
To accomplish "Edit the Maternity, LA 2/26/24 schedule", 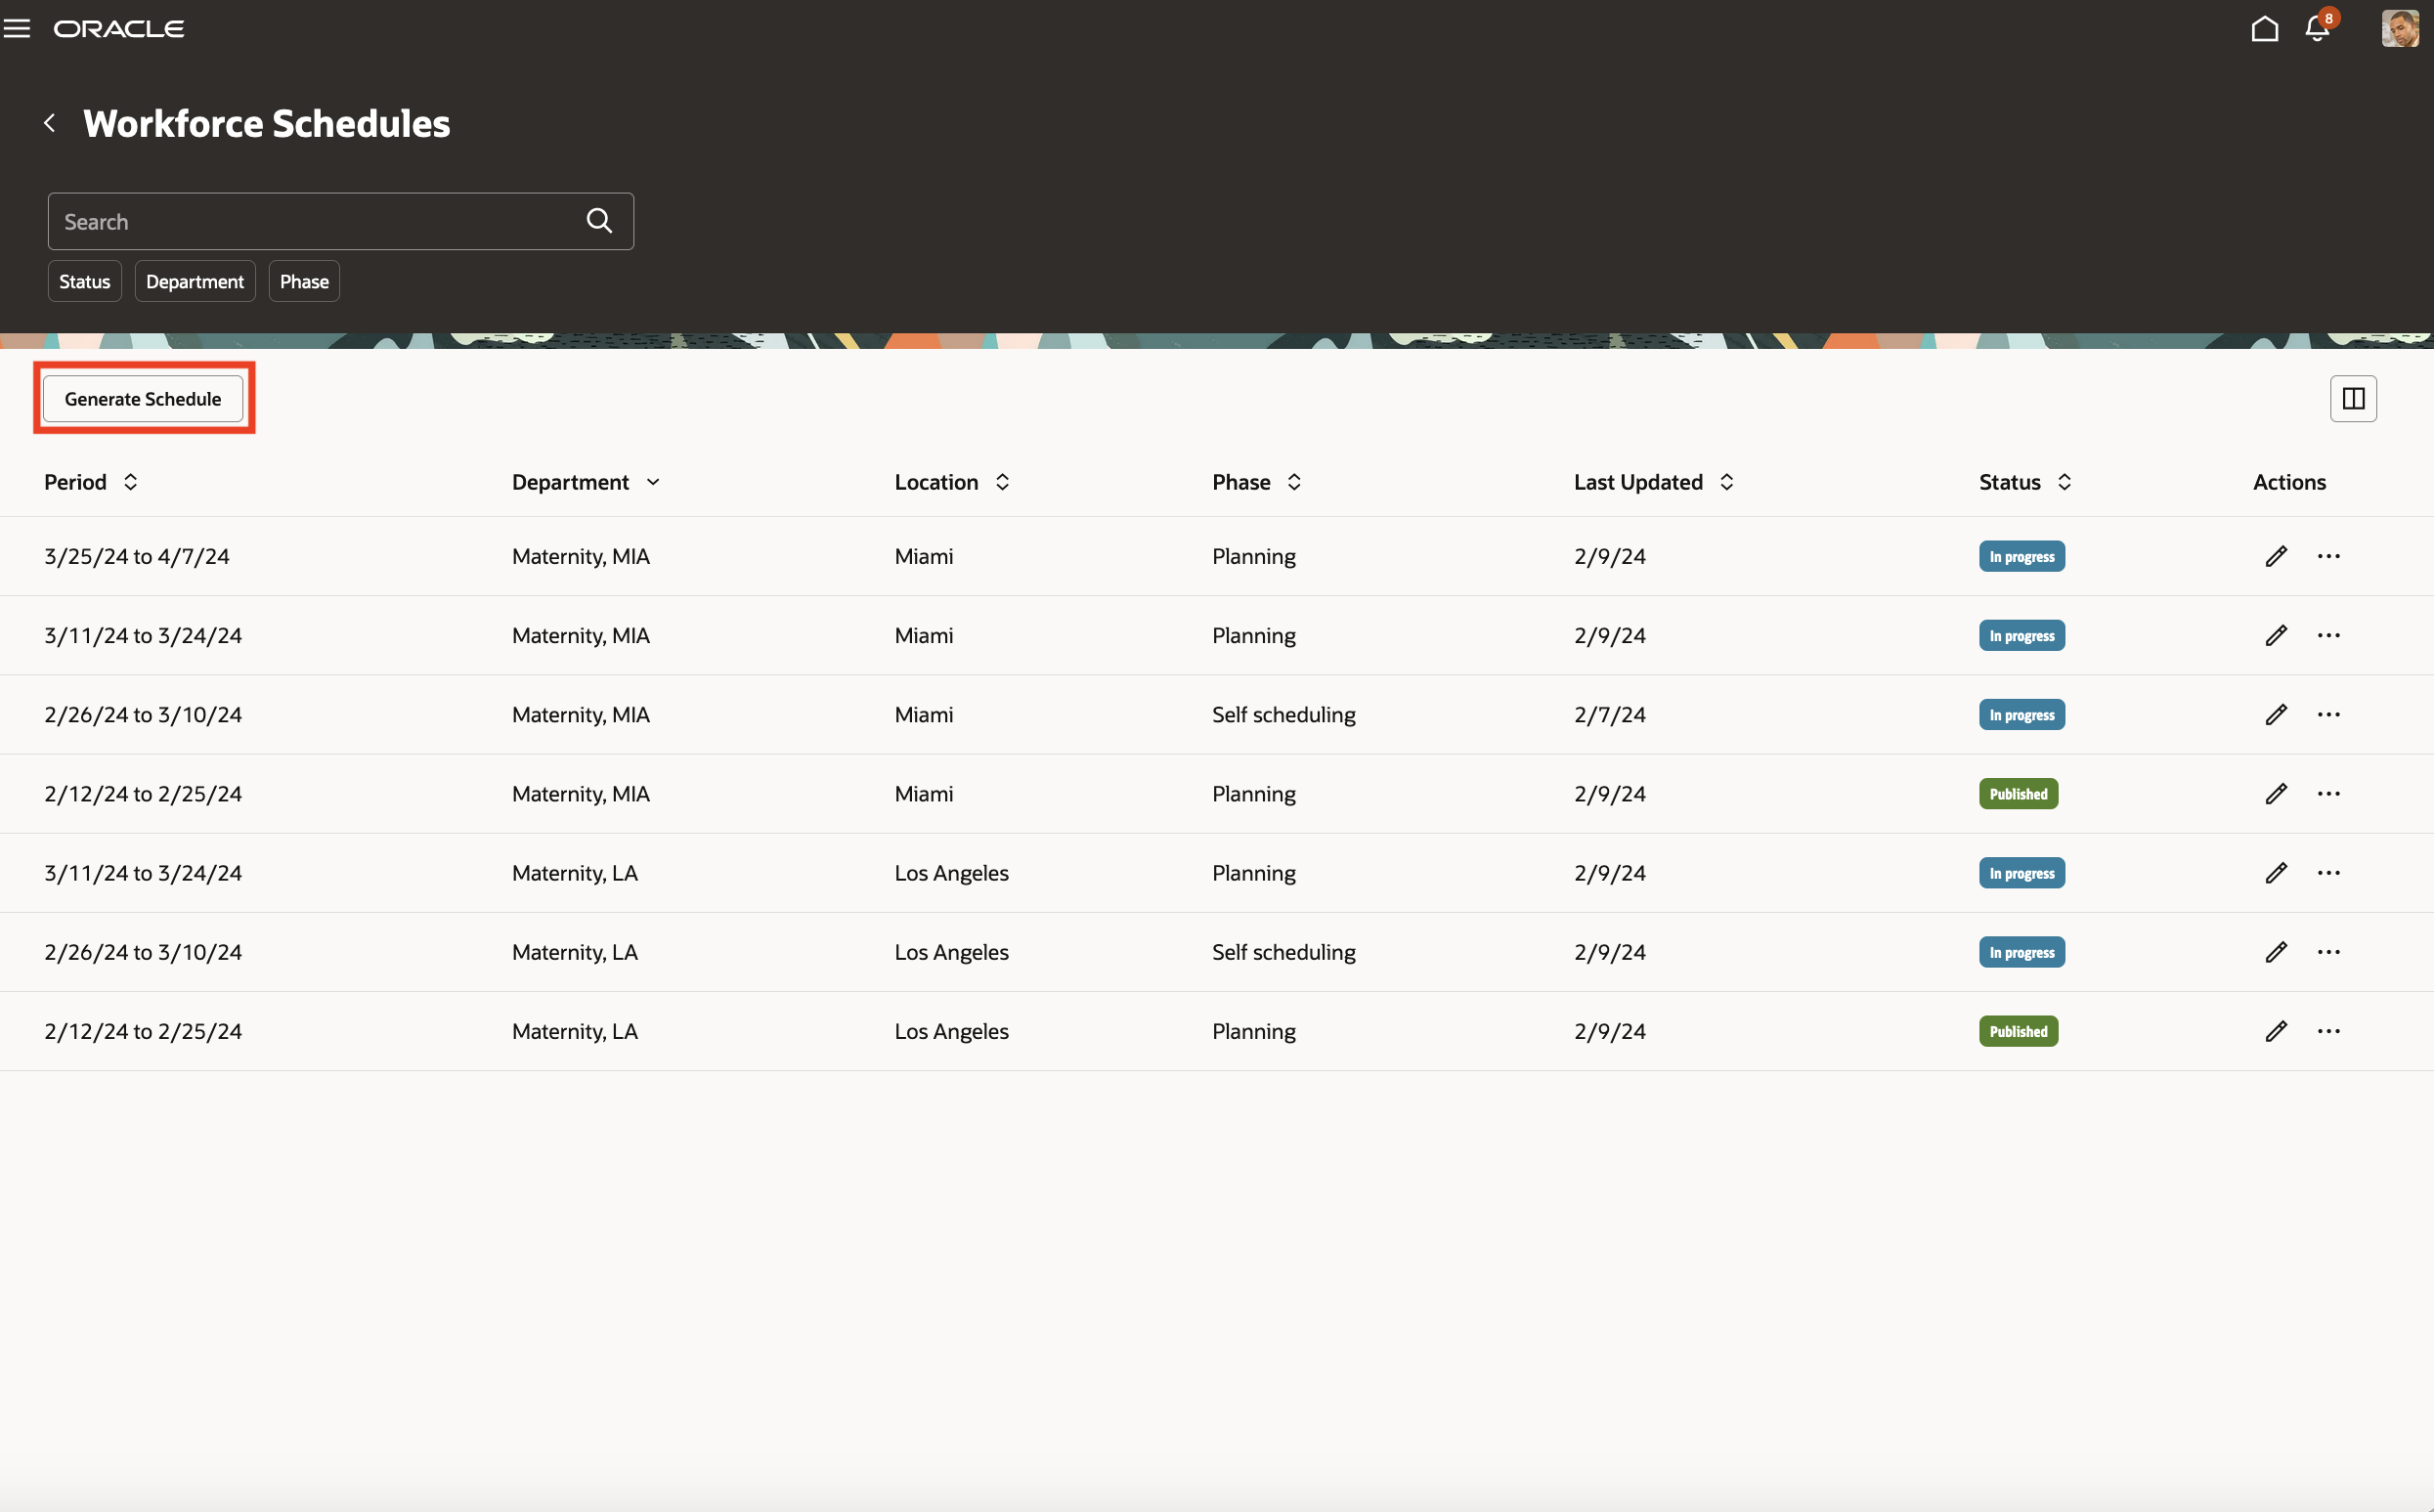I will pyautogui.click(x=2276, y=952).
